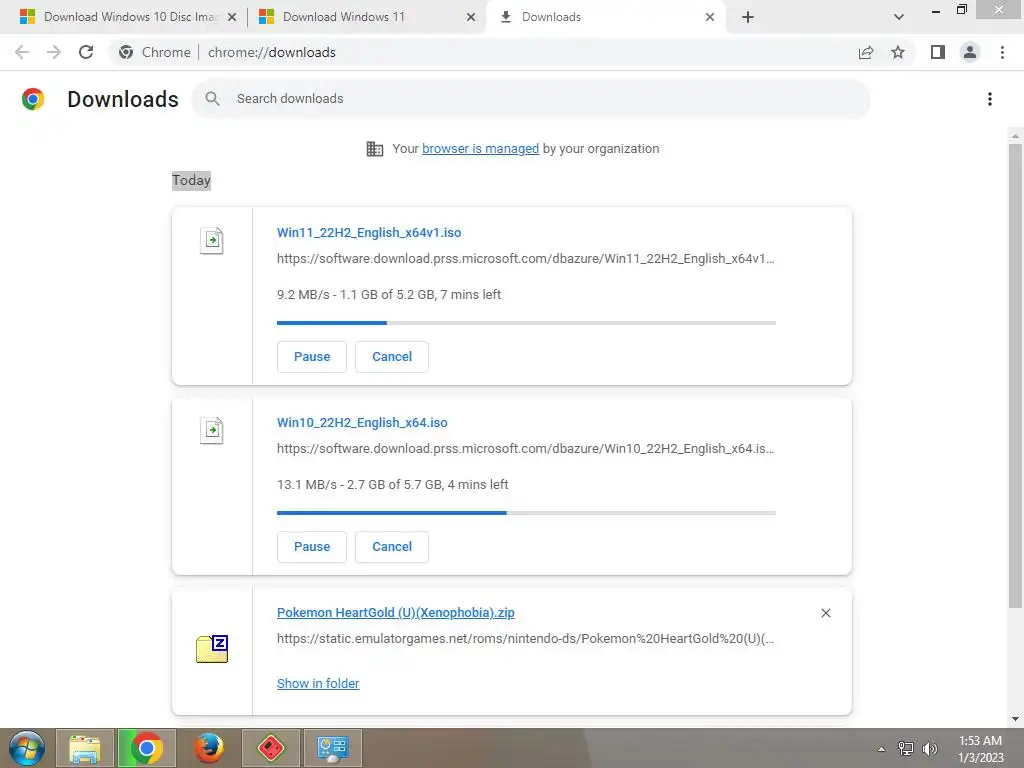Open Win11_22H2_English_x64v1.iso file link
The height and width of the screenshot is (768, 1024).
click(369, 232)
